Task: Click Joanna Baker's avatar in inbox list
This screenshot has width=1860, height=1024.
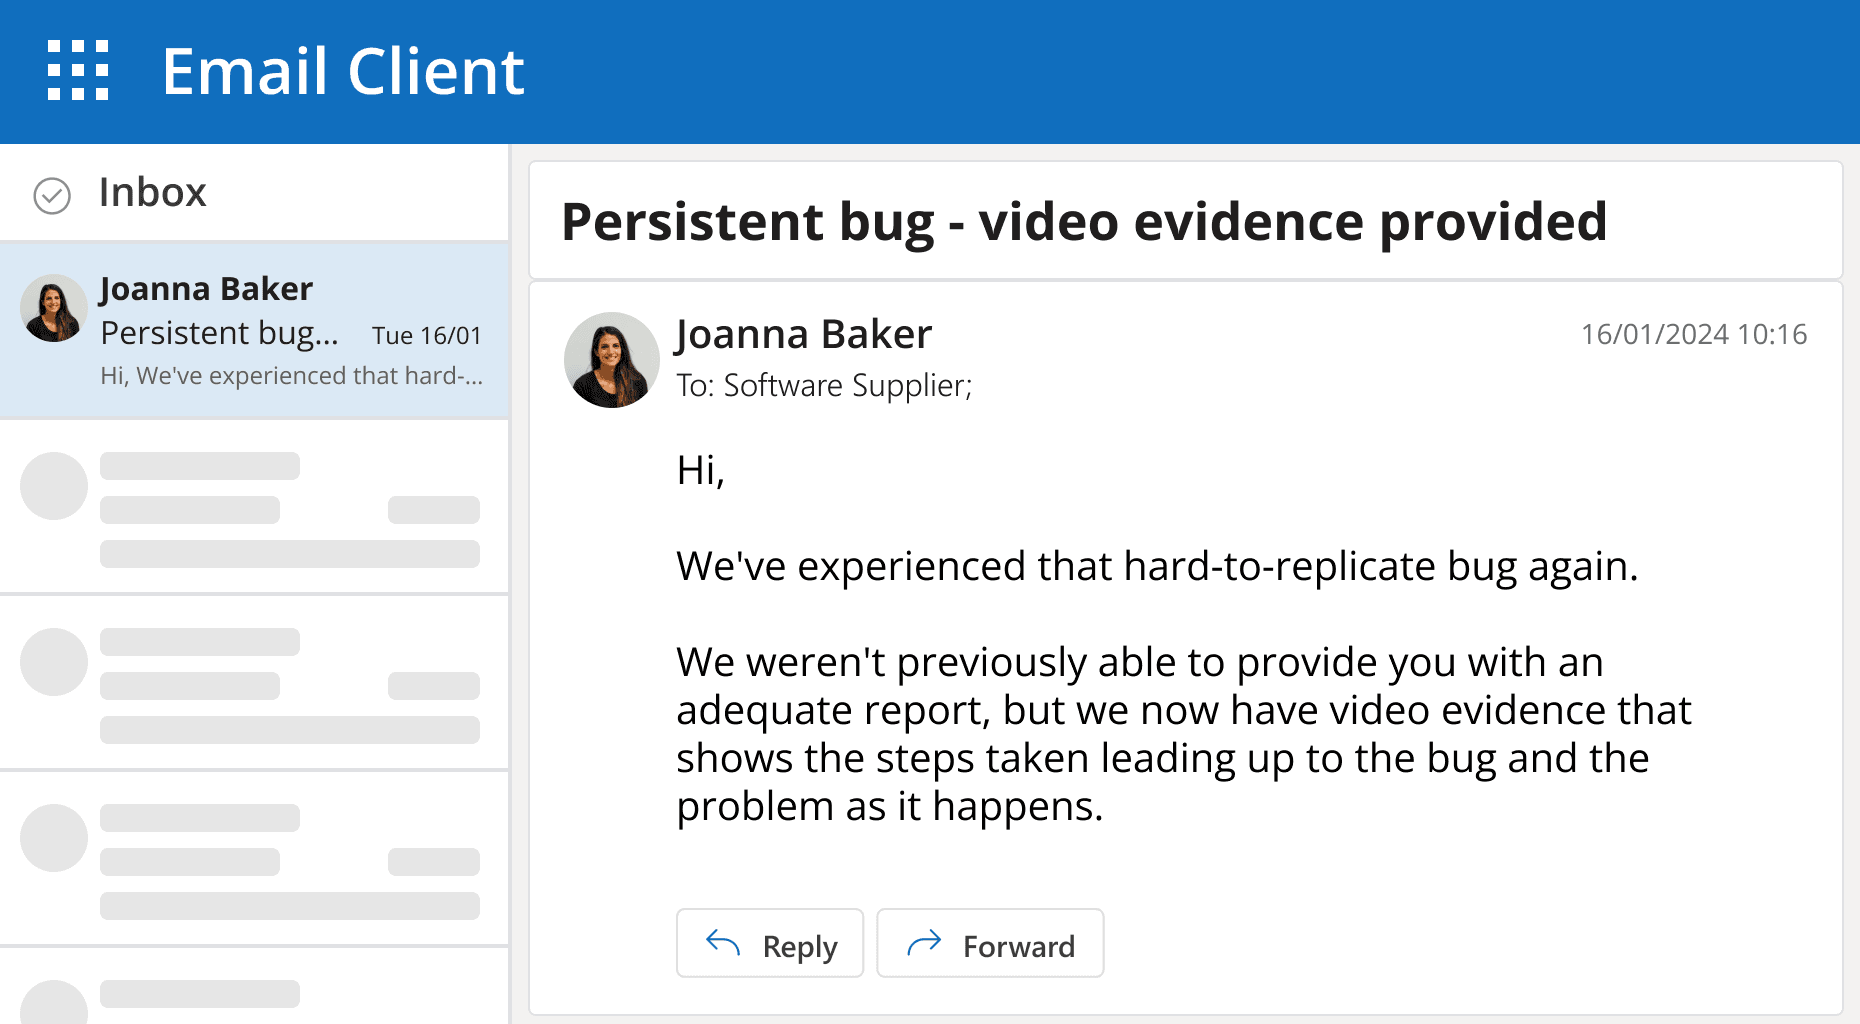Action: [54, 308]
